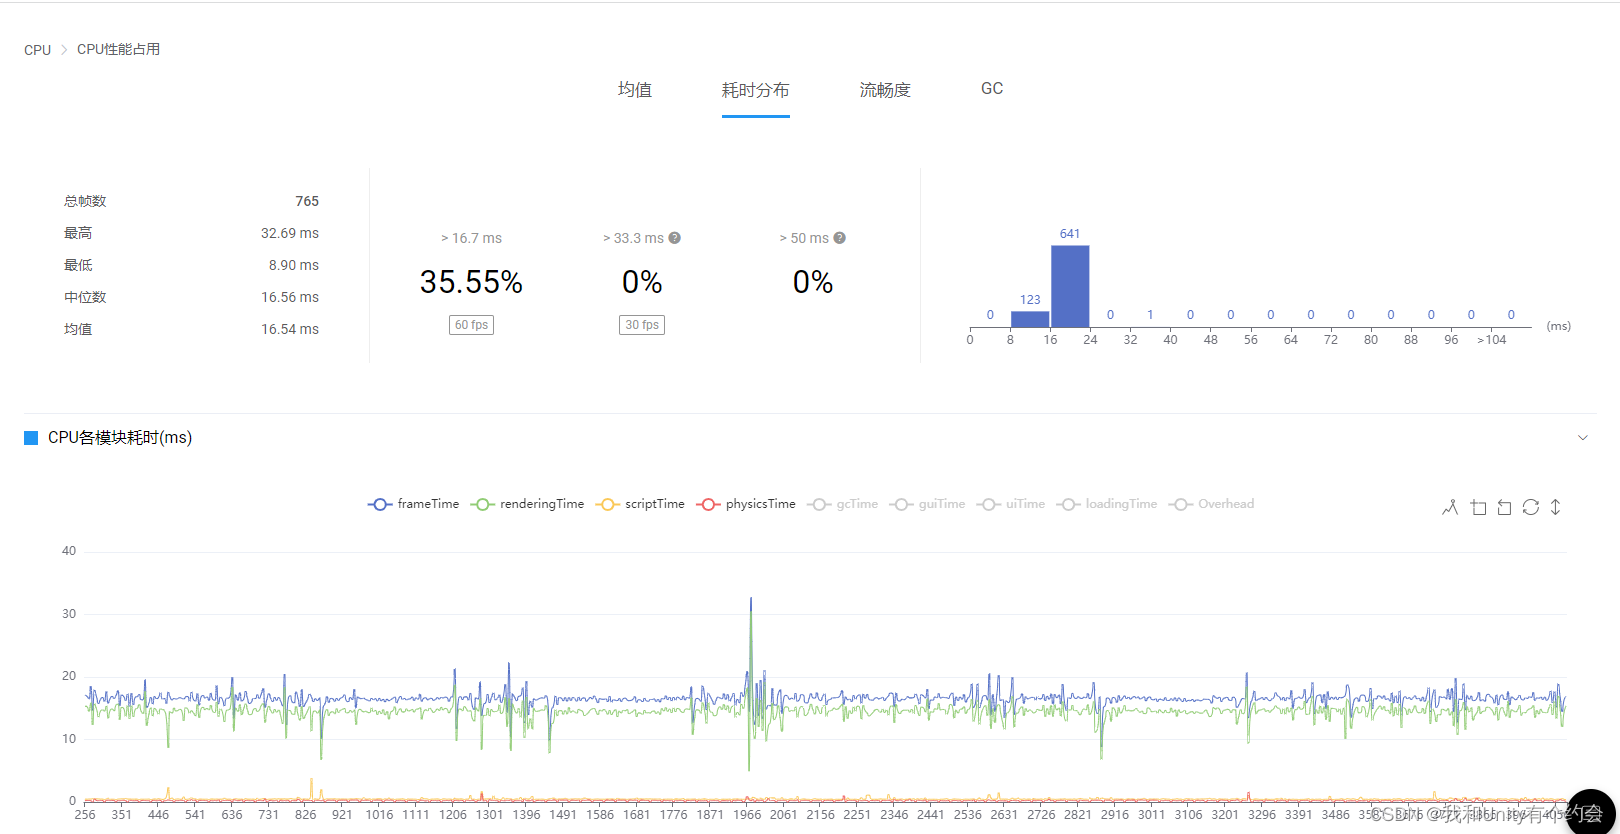Activate the area zoom selection icon
The image size is (1620, 834).
(x=1478, y=508)
